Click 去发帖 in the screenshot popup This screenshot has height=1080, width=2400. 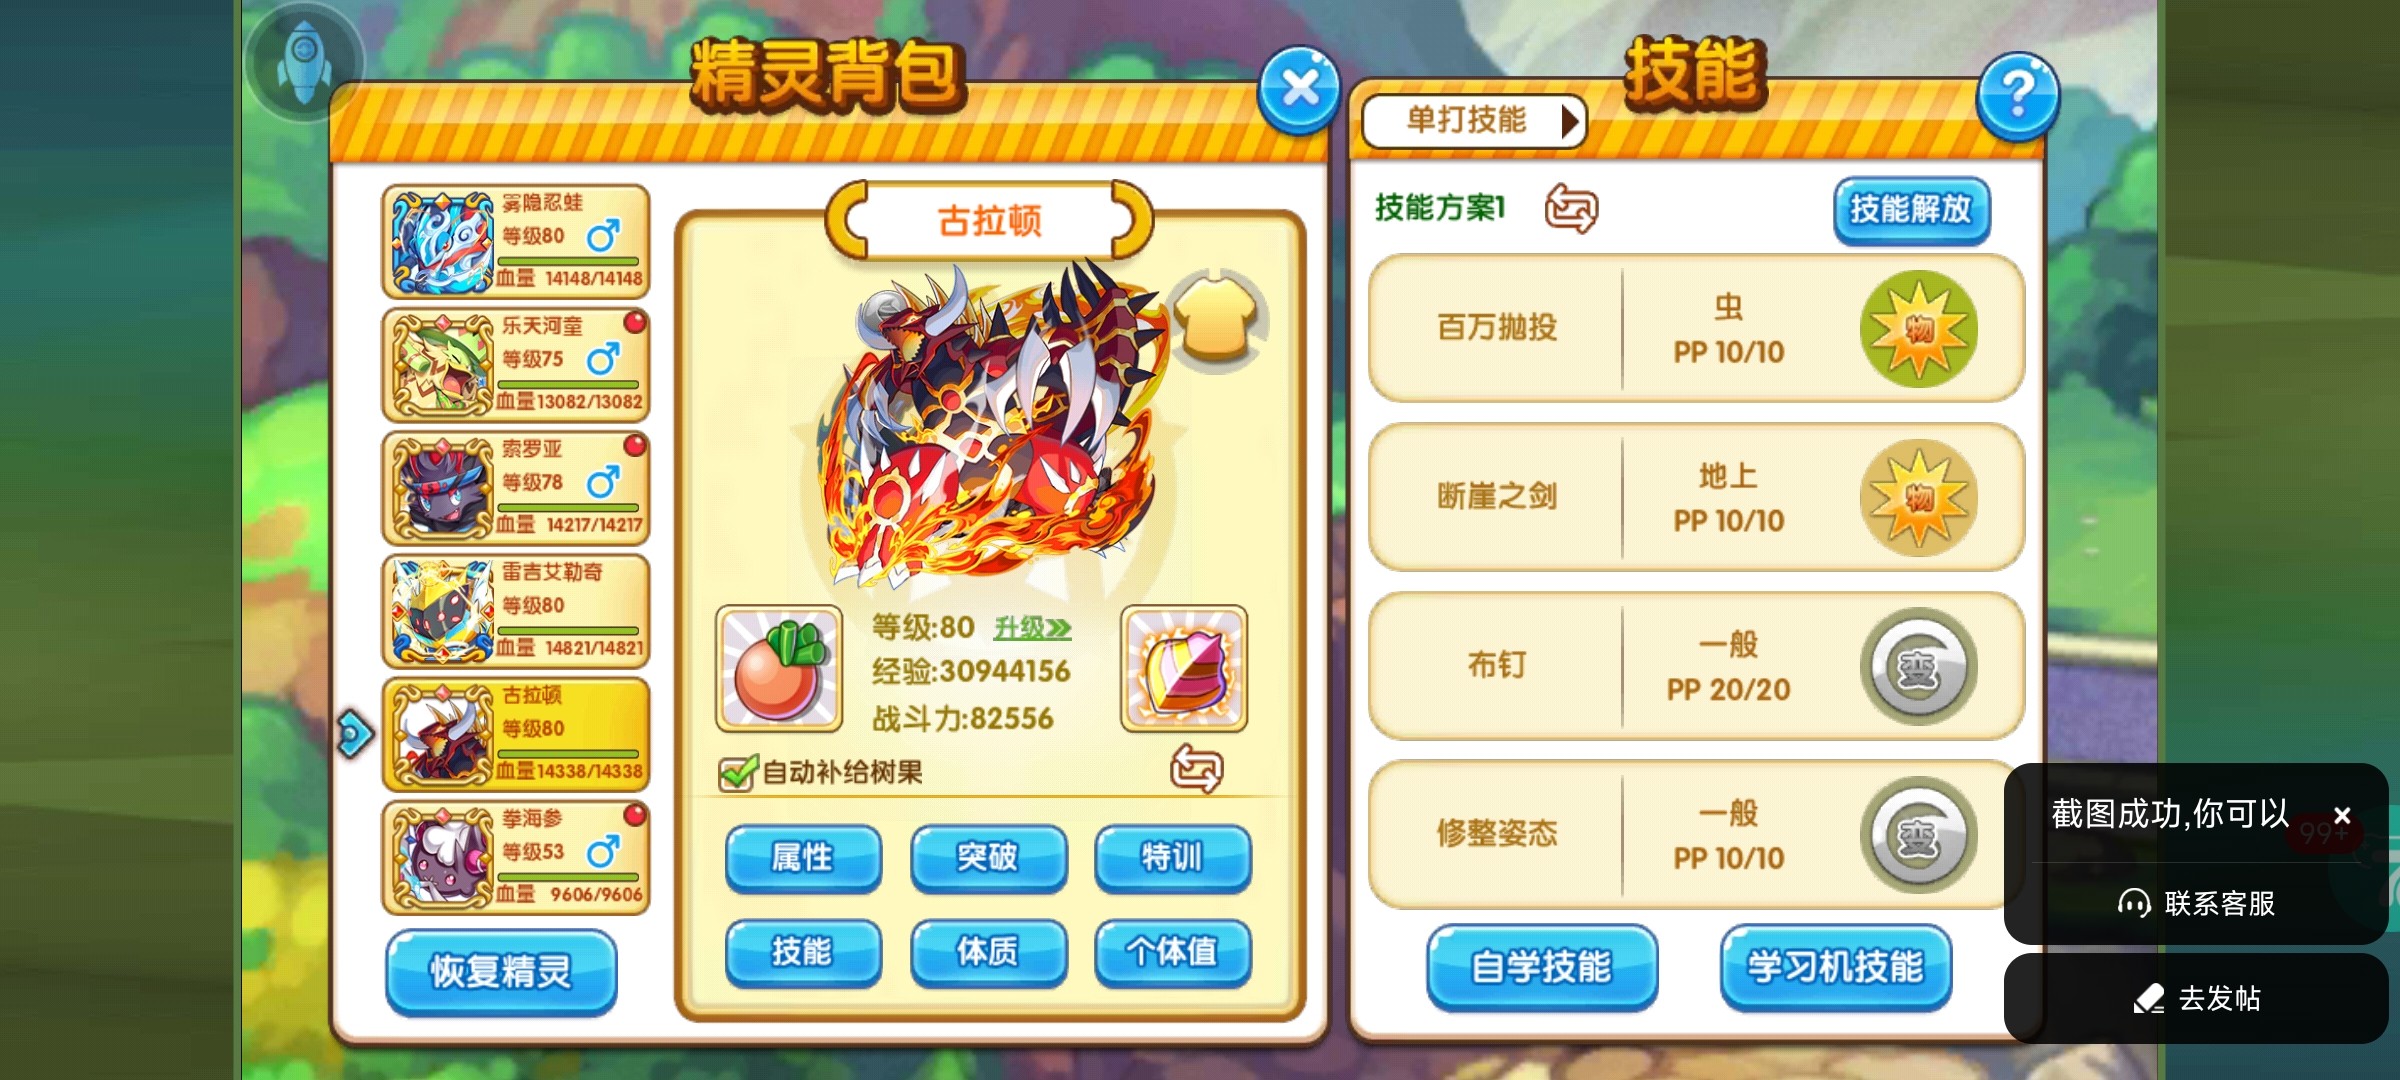tap(2197, 998)
